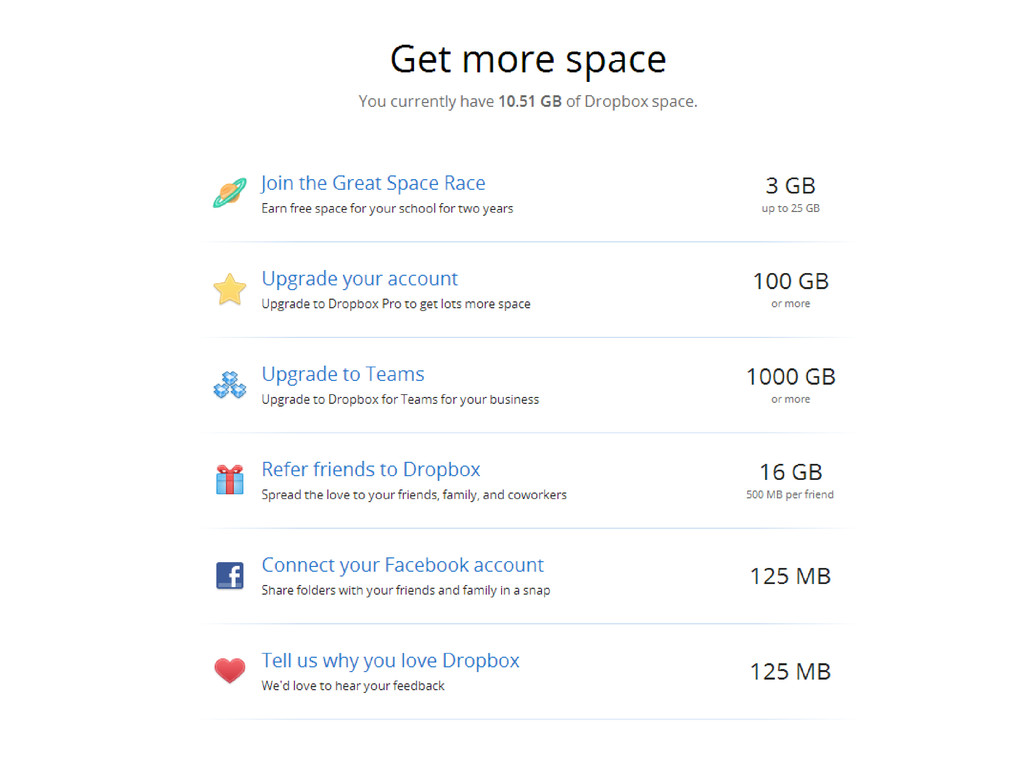Click the Saturn planet icon
The width and height of the screenshot is (1024, 768).
click(230, 193)
